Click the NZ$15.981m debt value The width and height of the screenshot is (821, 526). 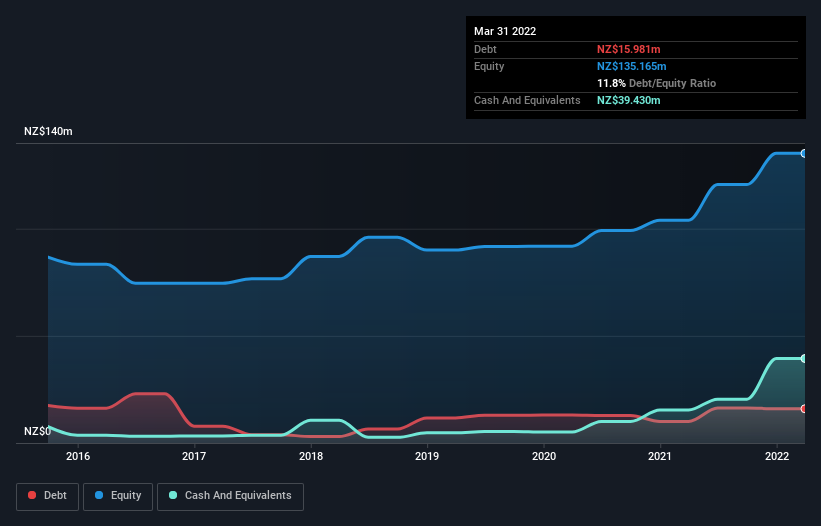(x=628, y=49)
